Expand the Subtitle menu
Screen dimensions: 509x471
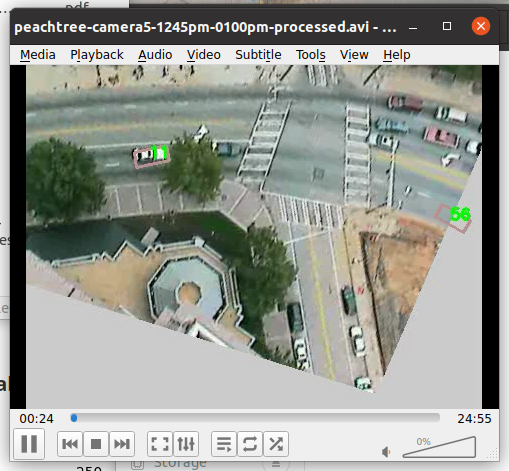pyautogui.click(x=258, y=55)
